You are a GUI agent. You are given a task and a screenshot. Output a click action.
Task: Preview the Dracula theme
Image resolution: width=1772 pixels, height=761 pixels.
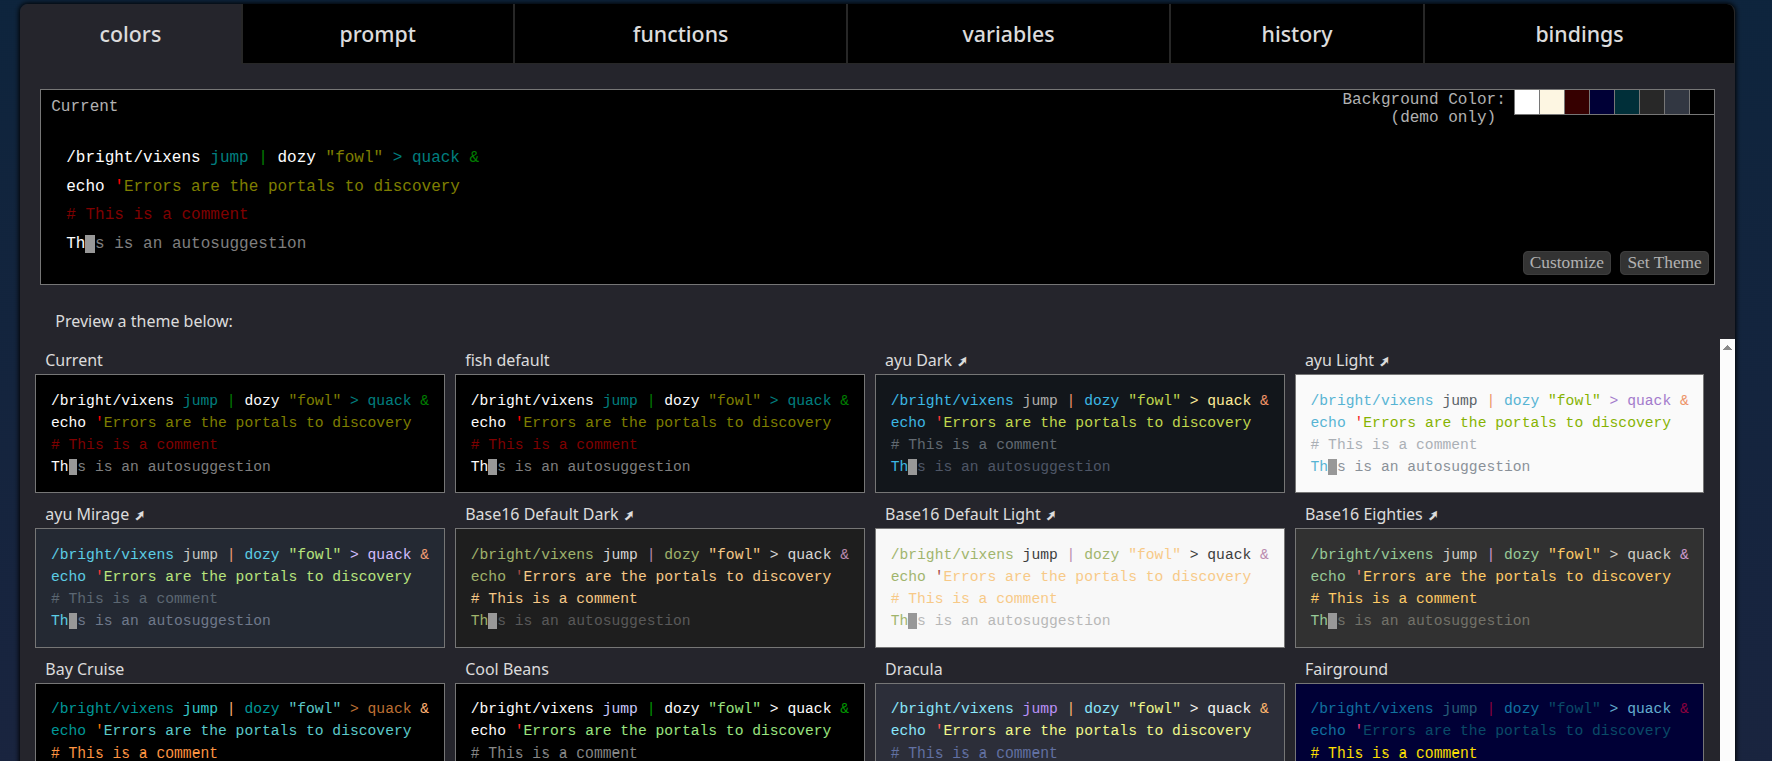click(1079, 721)
